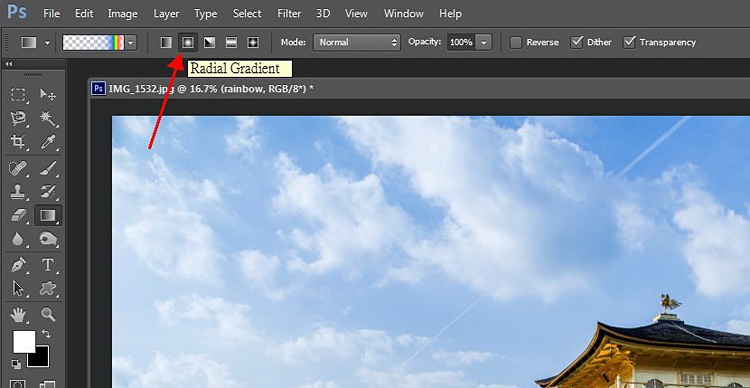
Task: Select the Brush tool
Action: 48,168
